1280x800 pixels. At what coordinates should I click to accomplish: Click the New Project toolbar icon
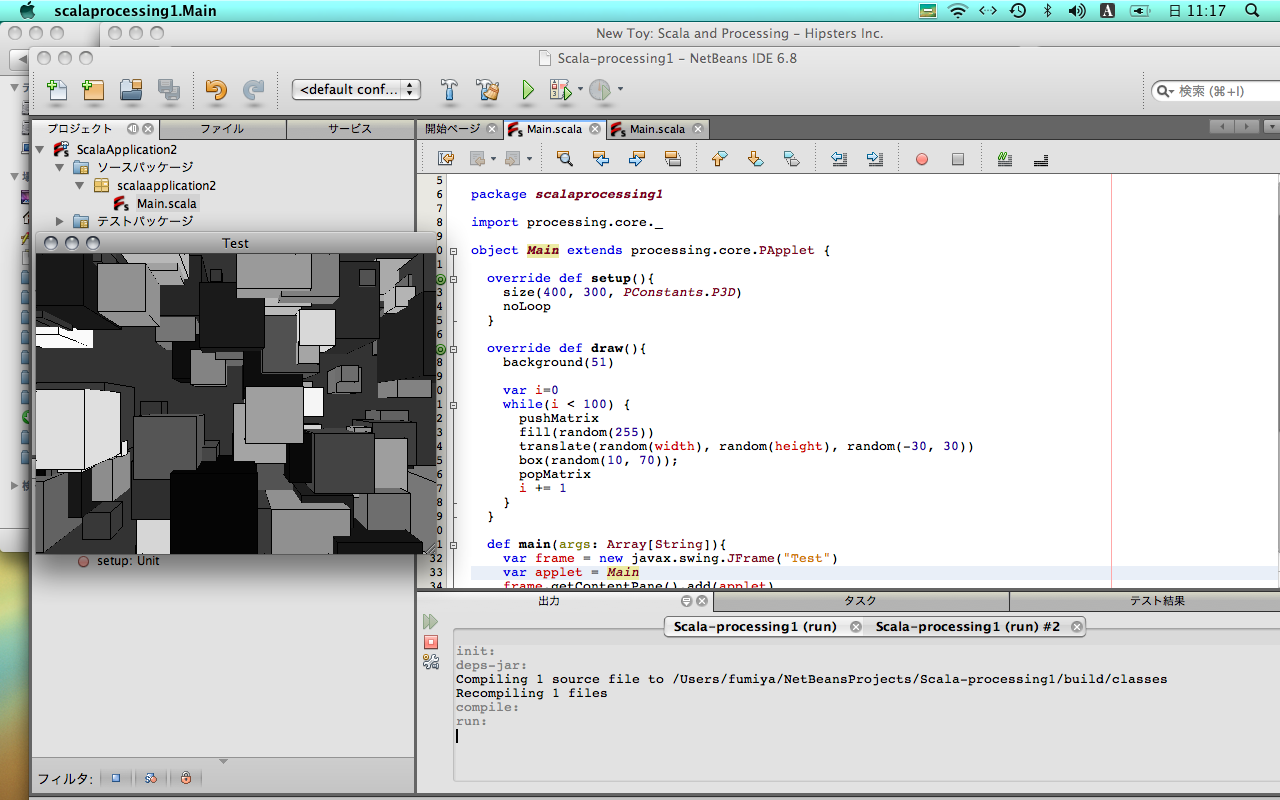point(93,90)
